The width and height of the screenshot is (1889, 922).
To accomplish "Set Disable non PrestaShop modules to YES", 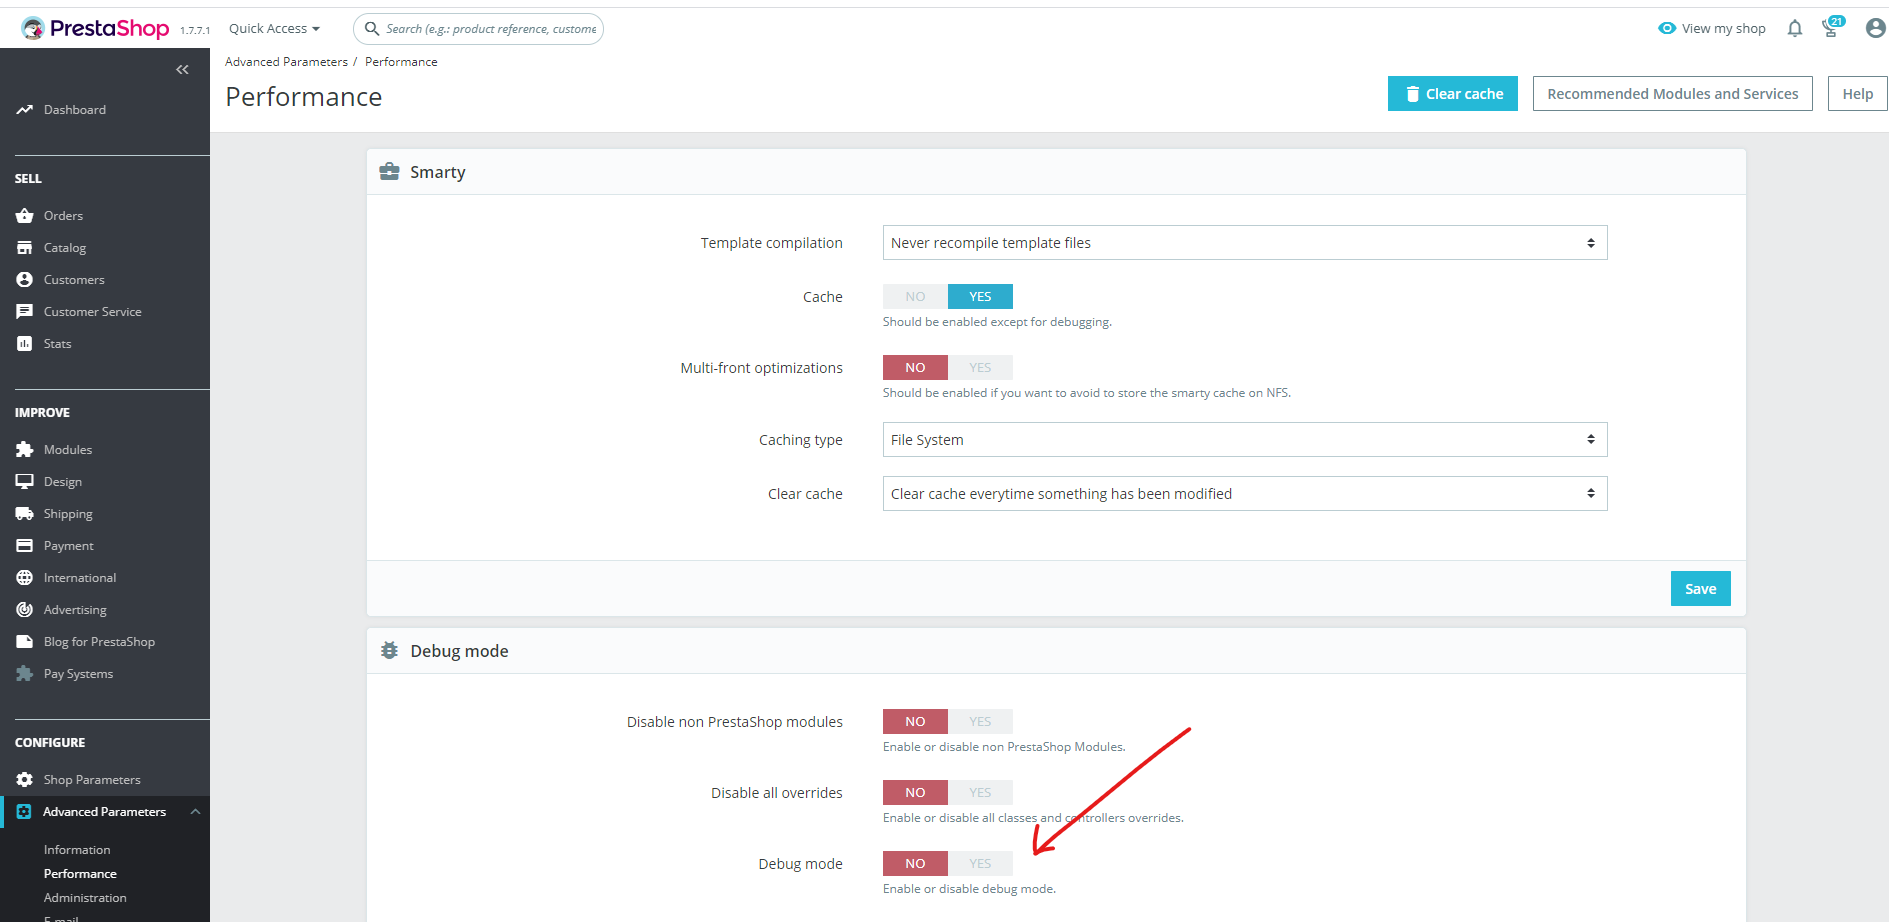I will 980,722.
